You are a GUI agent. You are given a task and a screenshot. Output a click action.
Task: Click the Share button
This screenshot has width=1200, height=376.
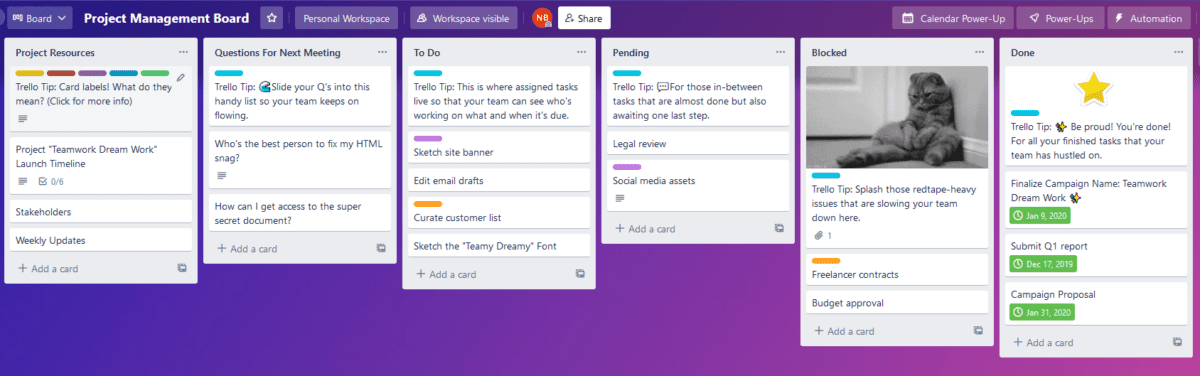(x=584, y=18)
